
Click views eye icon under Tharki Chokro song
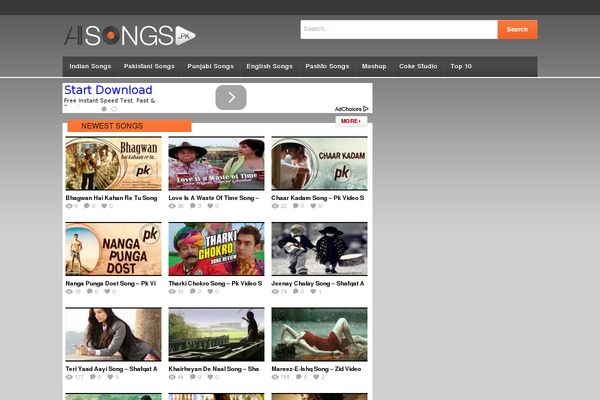tap(172, 292)
